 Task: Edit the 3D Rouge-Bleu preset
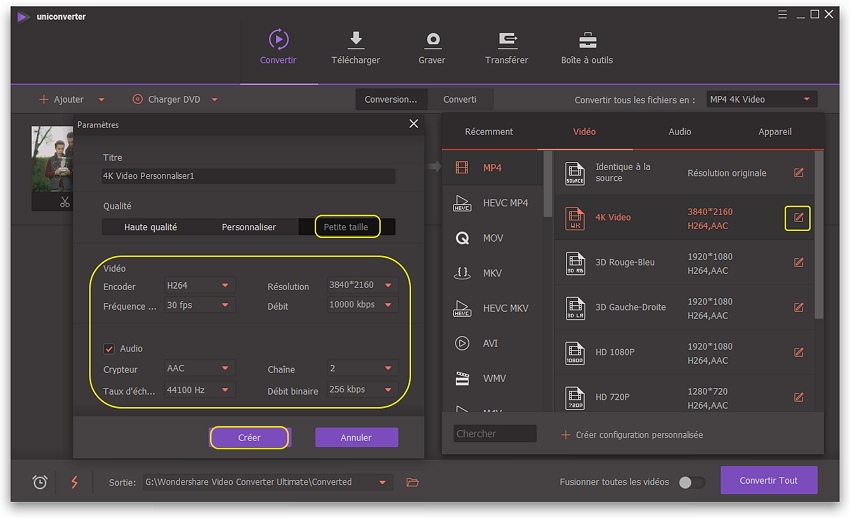799,263
